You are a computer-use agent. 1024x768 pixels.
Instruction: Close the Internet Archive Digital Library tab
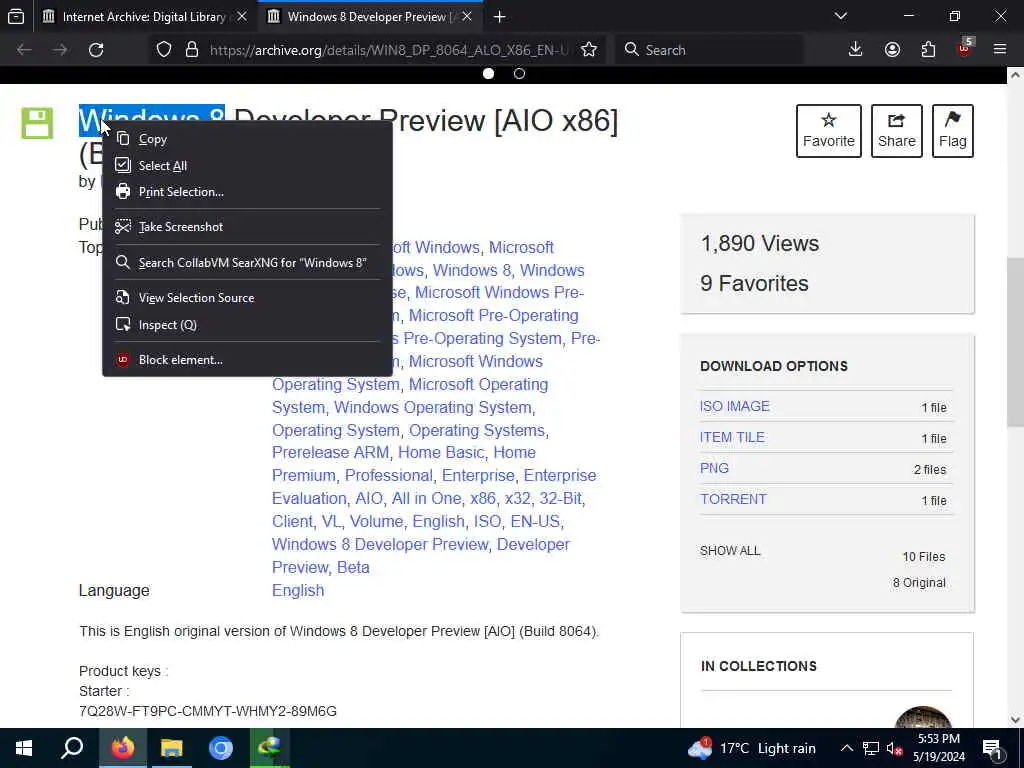click(242, 17)
